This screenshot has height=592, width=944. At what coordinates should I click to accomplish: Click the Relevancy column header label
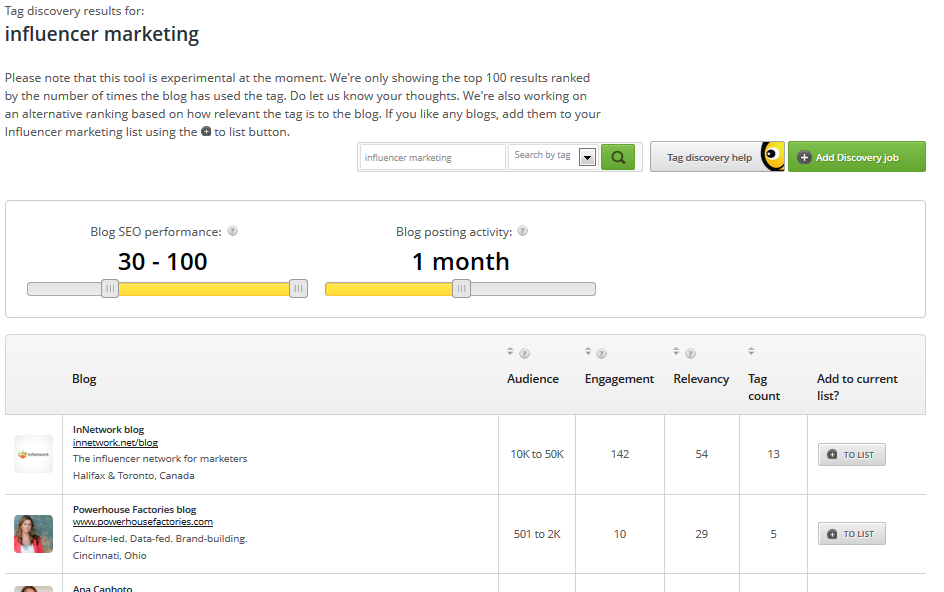701,379
